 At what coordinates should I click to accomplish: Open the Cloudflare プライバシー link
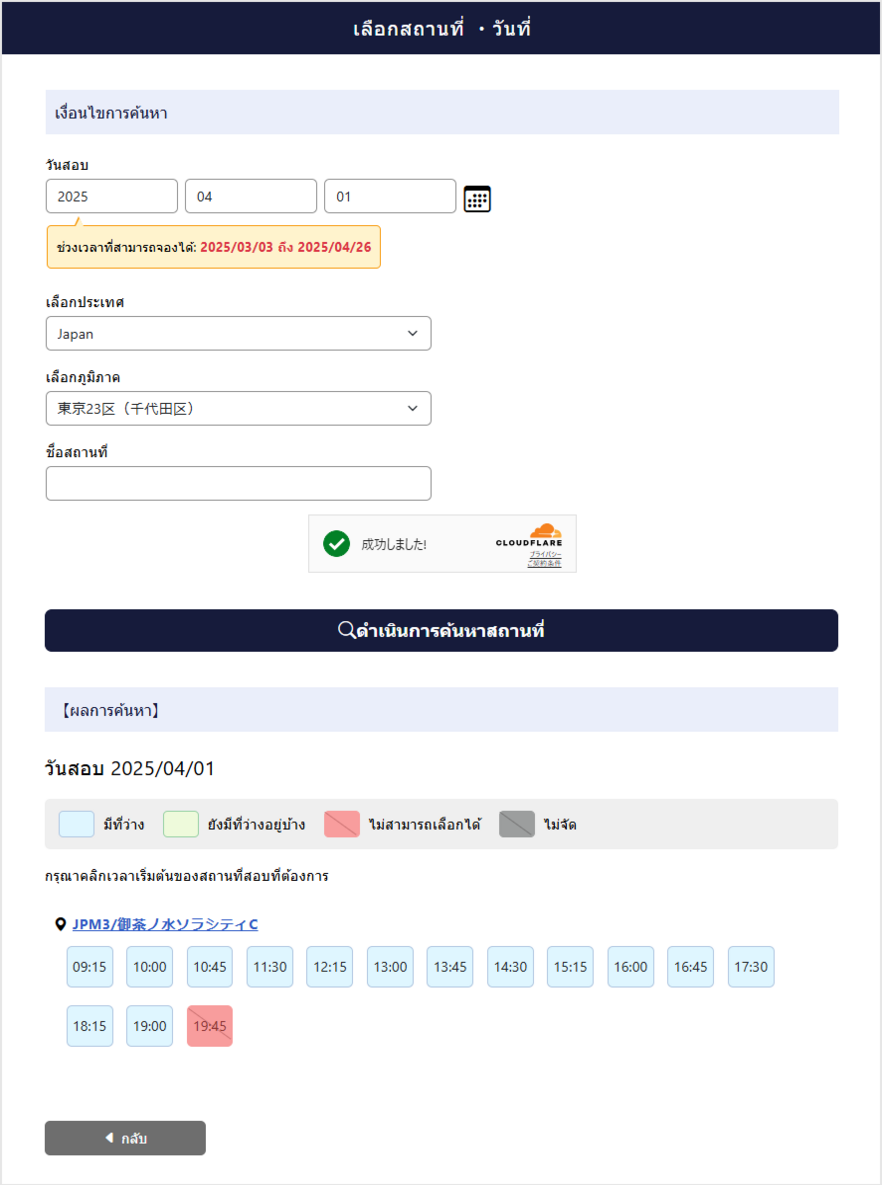(x=545, y=555)
